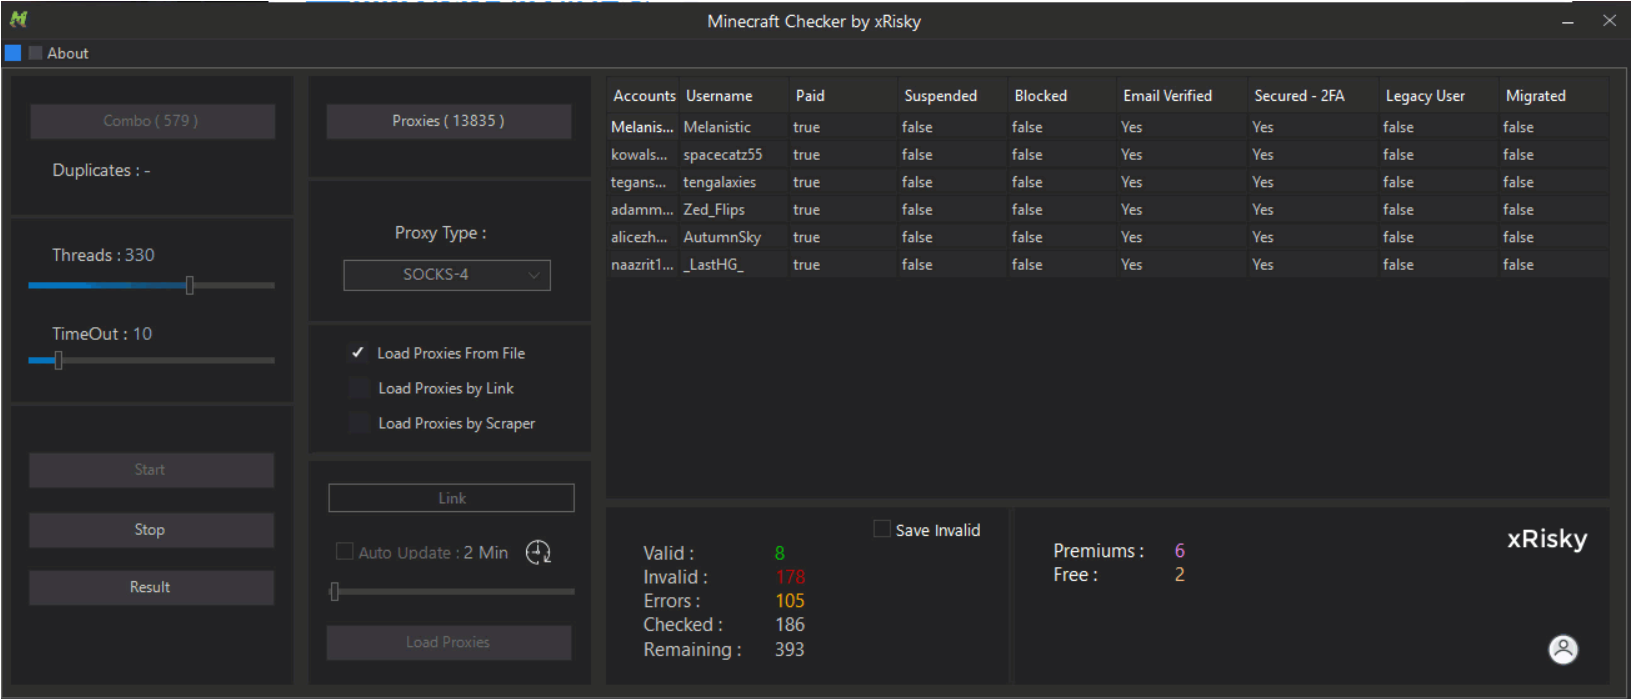The image size is (1631, 699).
Task: Expand the Proxy Type SOCKS-4 dropdown
Action: [x=447, y=275]
